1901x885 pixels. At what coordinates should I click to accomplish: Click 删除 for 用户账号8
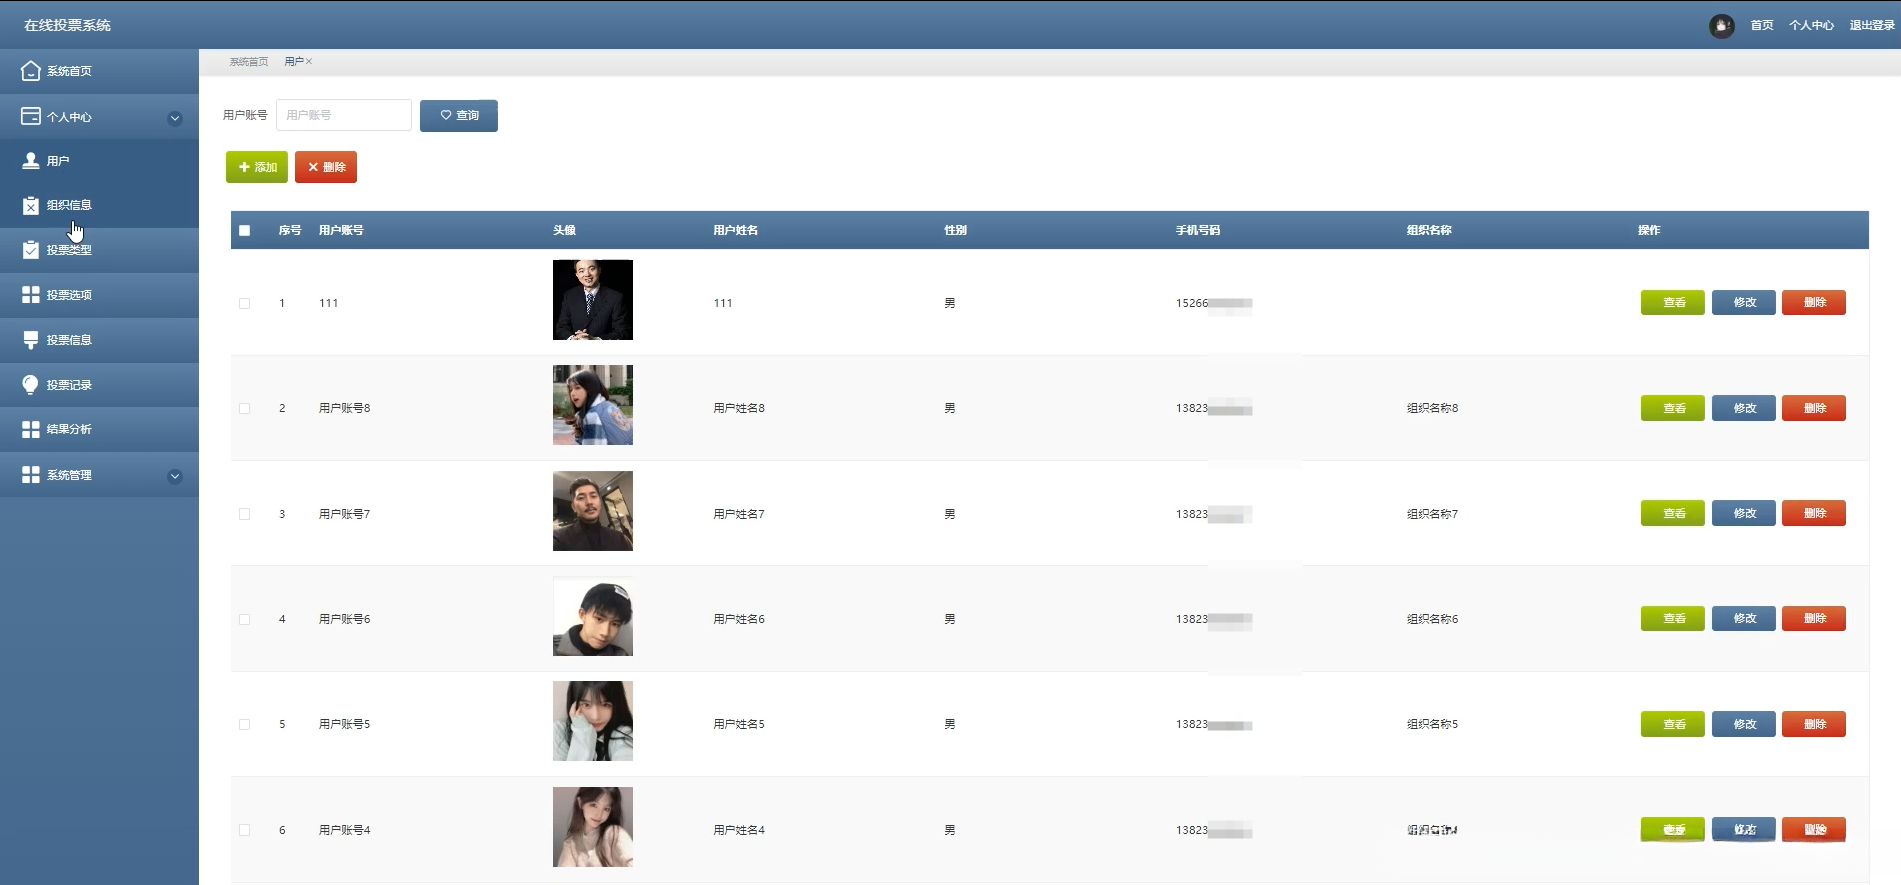[x=1814, y=408]
